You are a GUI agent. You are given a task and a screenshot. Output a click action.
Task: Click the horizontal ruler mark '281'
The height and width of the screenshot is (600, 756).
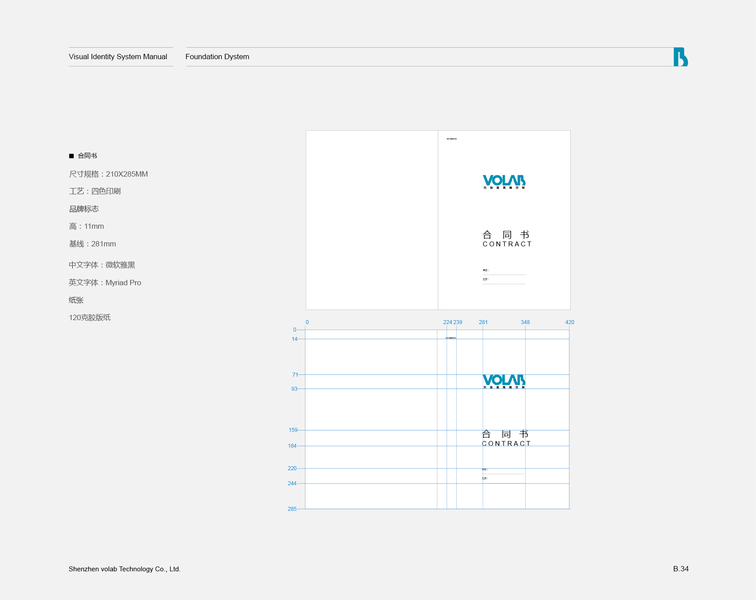pyautogui.click(x=483, y=322)
